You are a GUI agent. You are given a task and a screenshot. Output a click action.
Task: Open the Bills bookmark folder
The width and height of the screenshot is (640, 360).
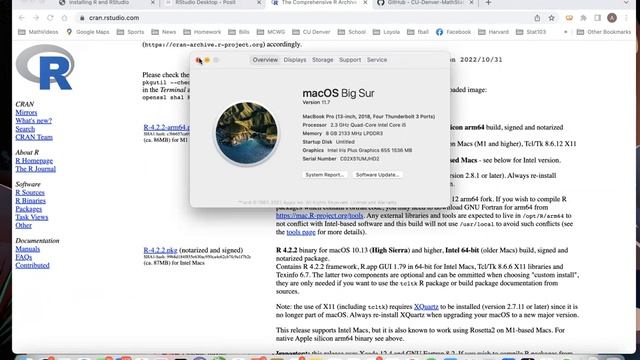click(239, 32)
